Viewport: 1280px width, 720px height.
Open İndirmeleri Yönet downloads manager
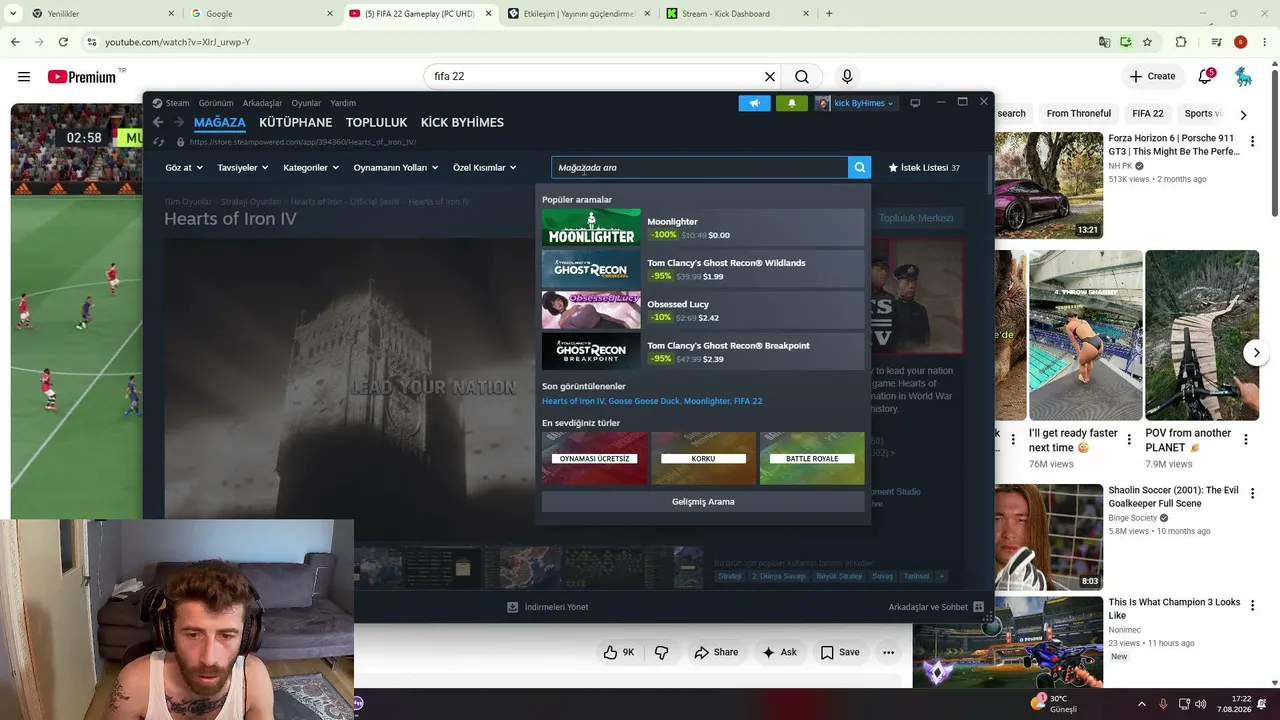(x=547, y=607)
